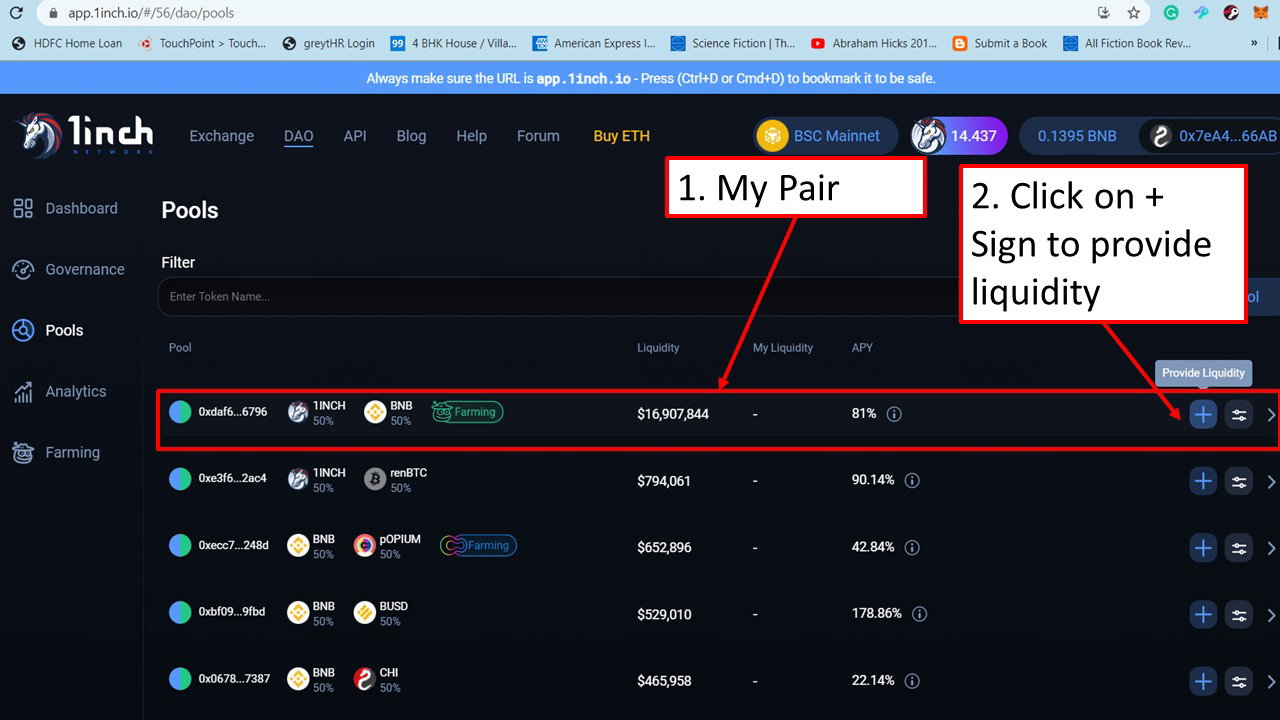The image size is (1280, 720).
Task: Open the Forum nav item
Action: point(538,136)
